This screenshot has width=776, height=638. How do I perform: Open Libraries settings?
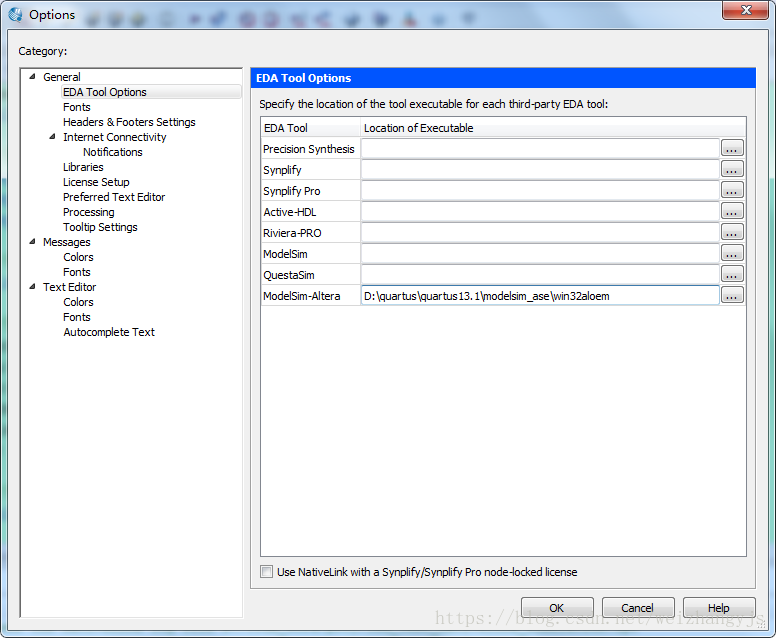(83, 167)
